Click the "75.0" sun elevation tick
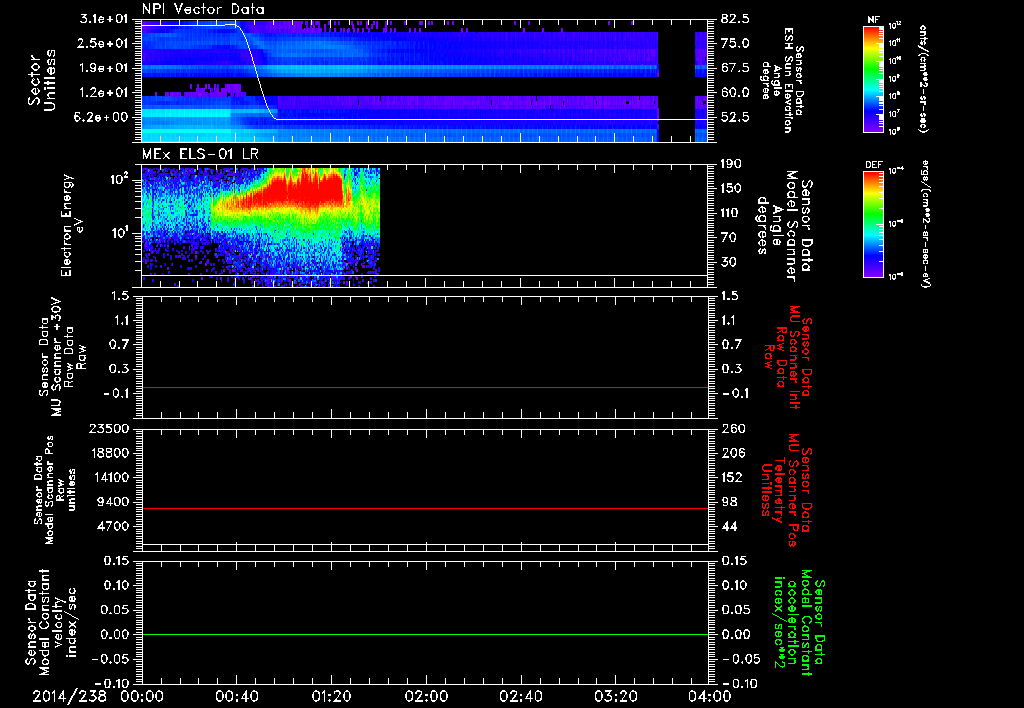 pos(735,43)
